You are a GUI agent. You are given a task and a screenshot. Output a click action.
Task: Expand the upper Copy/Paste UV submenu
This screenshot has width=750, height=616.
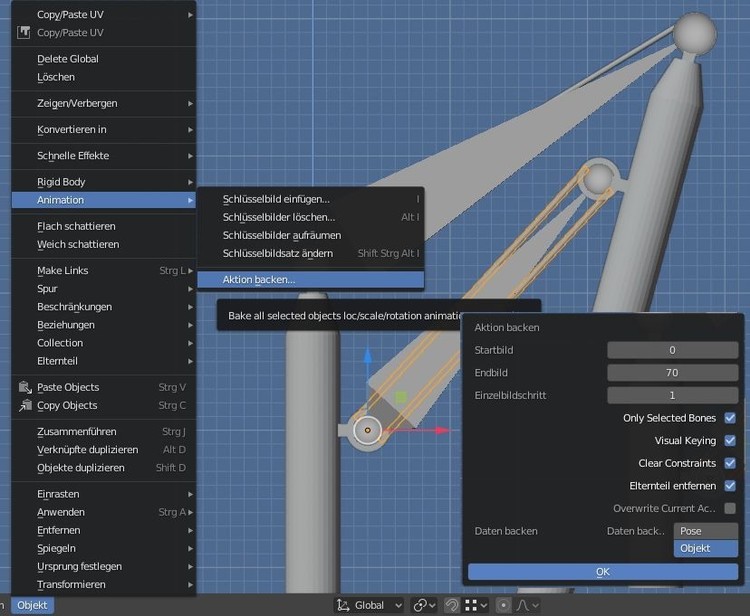(104, 14)
